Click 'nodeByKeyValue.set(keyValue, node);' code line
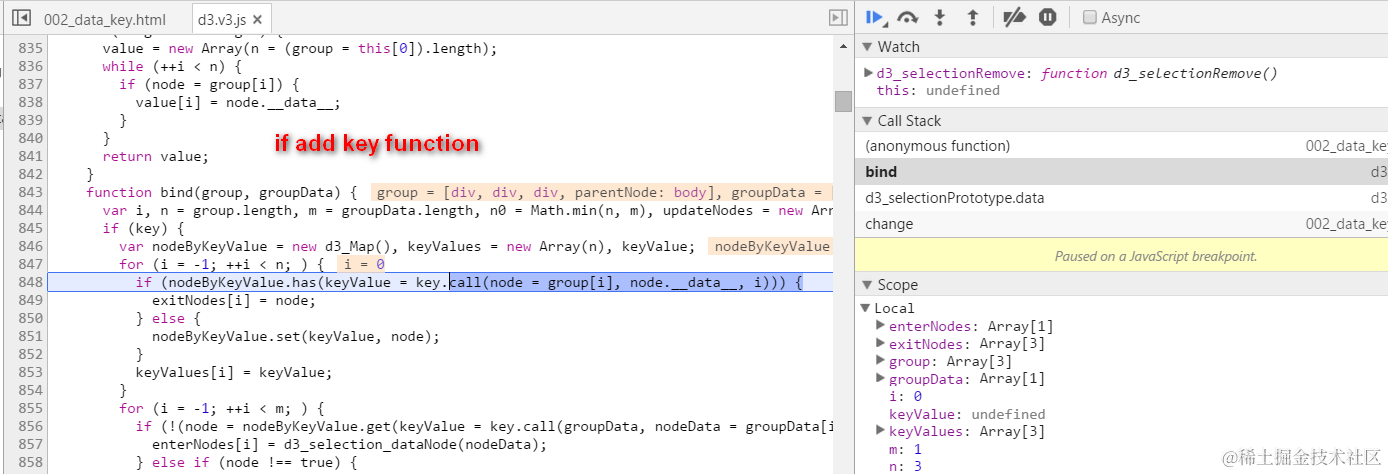 [295, 336]
